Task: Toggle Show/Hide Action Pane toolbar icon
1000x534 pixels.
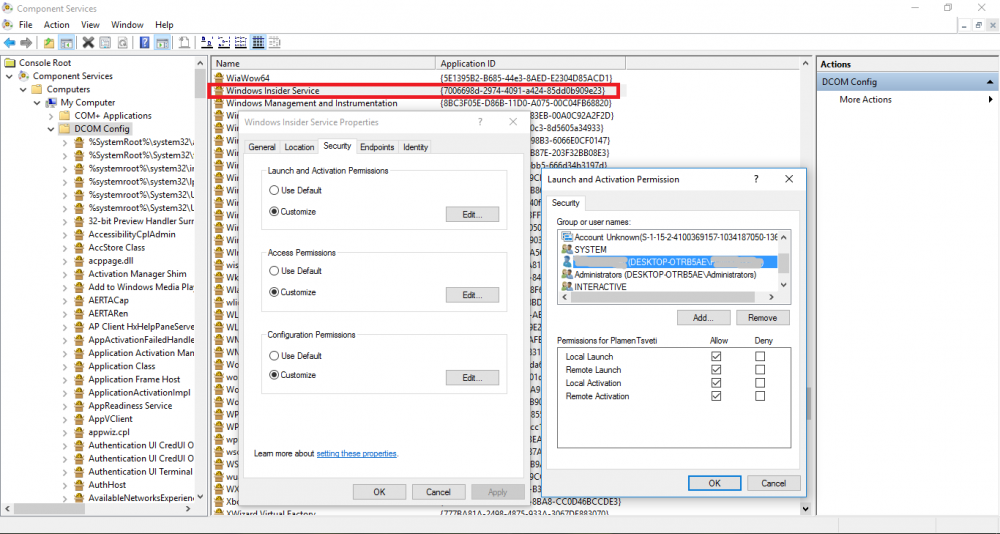Action: [161, 43]
